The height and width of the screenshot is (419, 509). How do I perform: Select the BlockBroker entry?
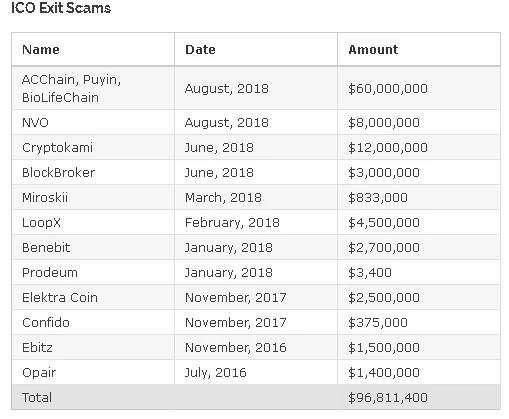[x=58, y=172]
